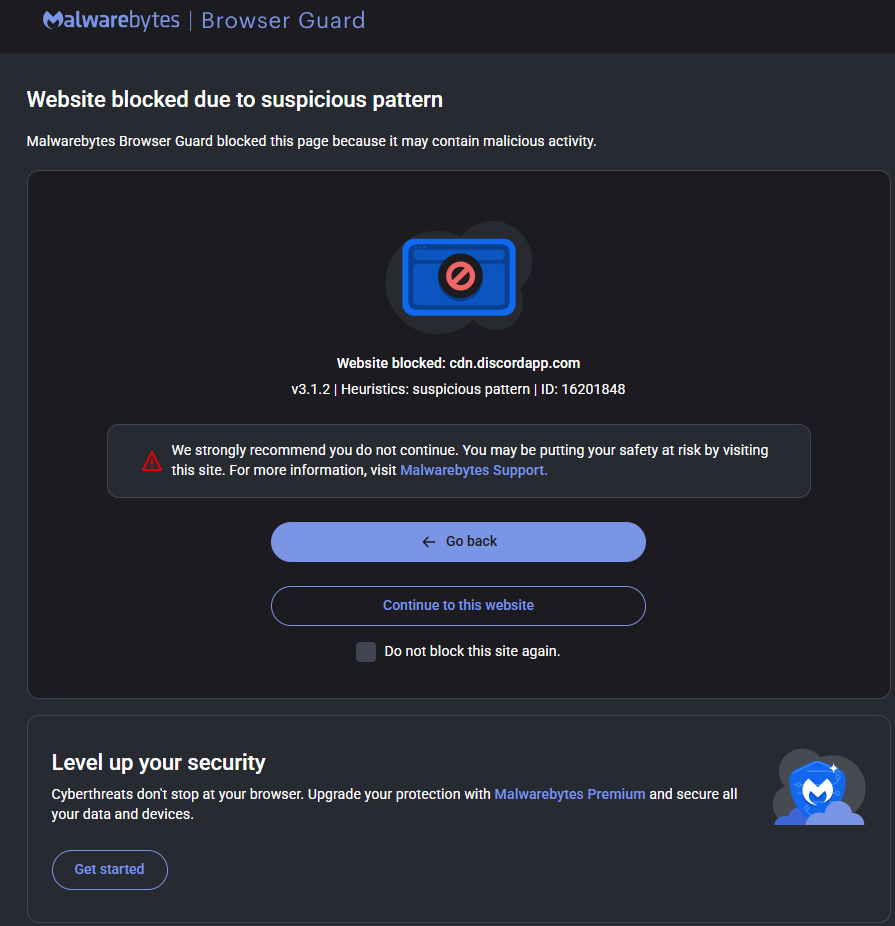This screenshot has width=895, height=926.
Task: Follow the Malwarebytes Premium link
Action: pos(570,794)
